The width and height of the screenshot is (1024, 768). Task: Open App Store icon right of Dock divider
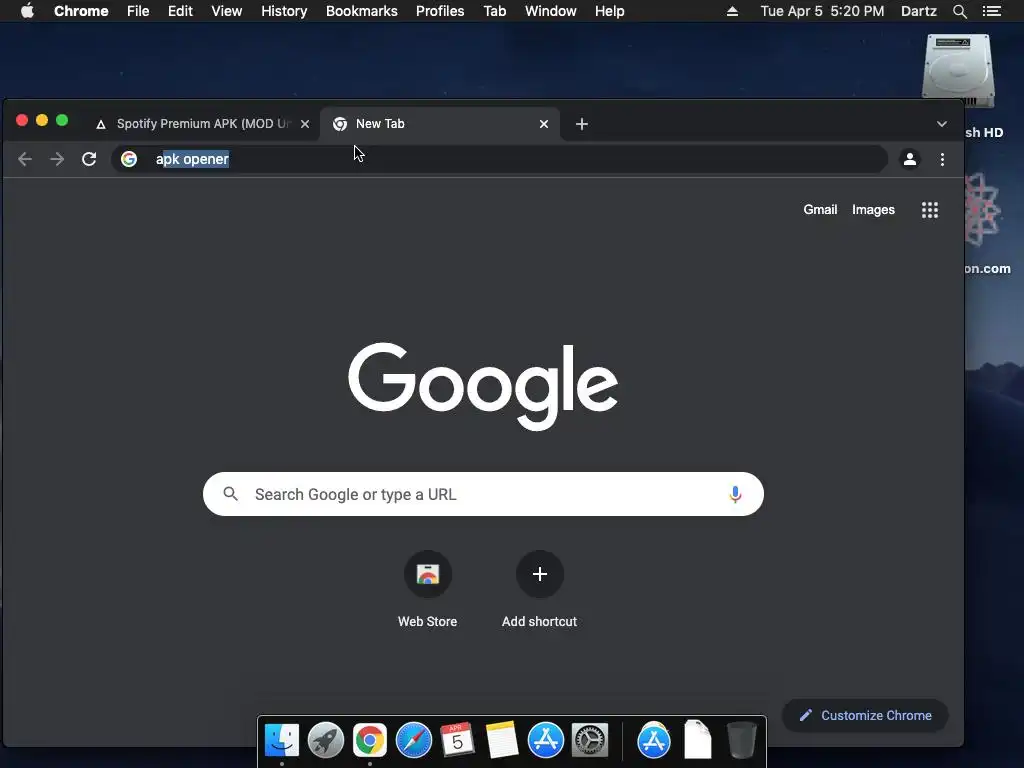tap(654, 741)
